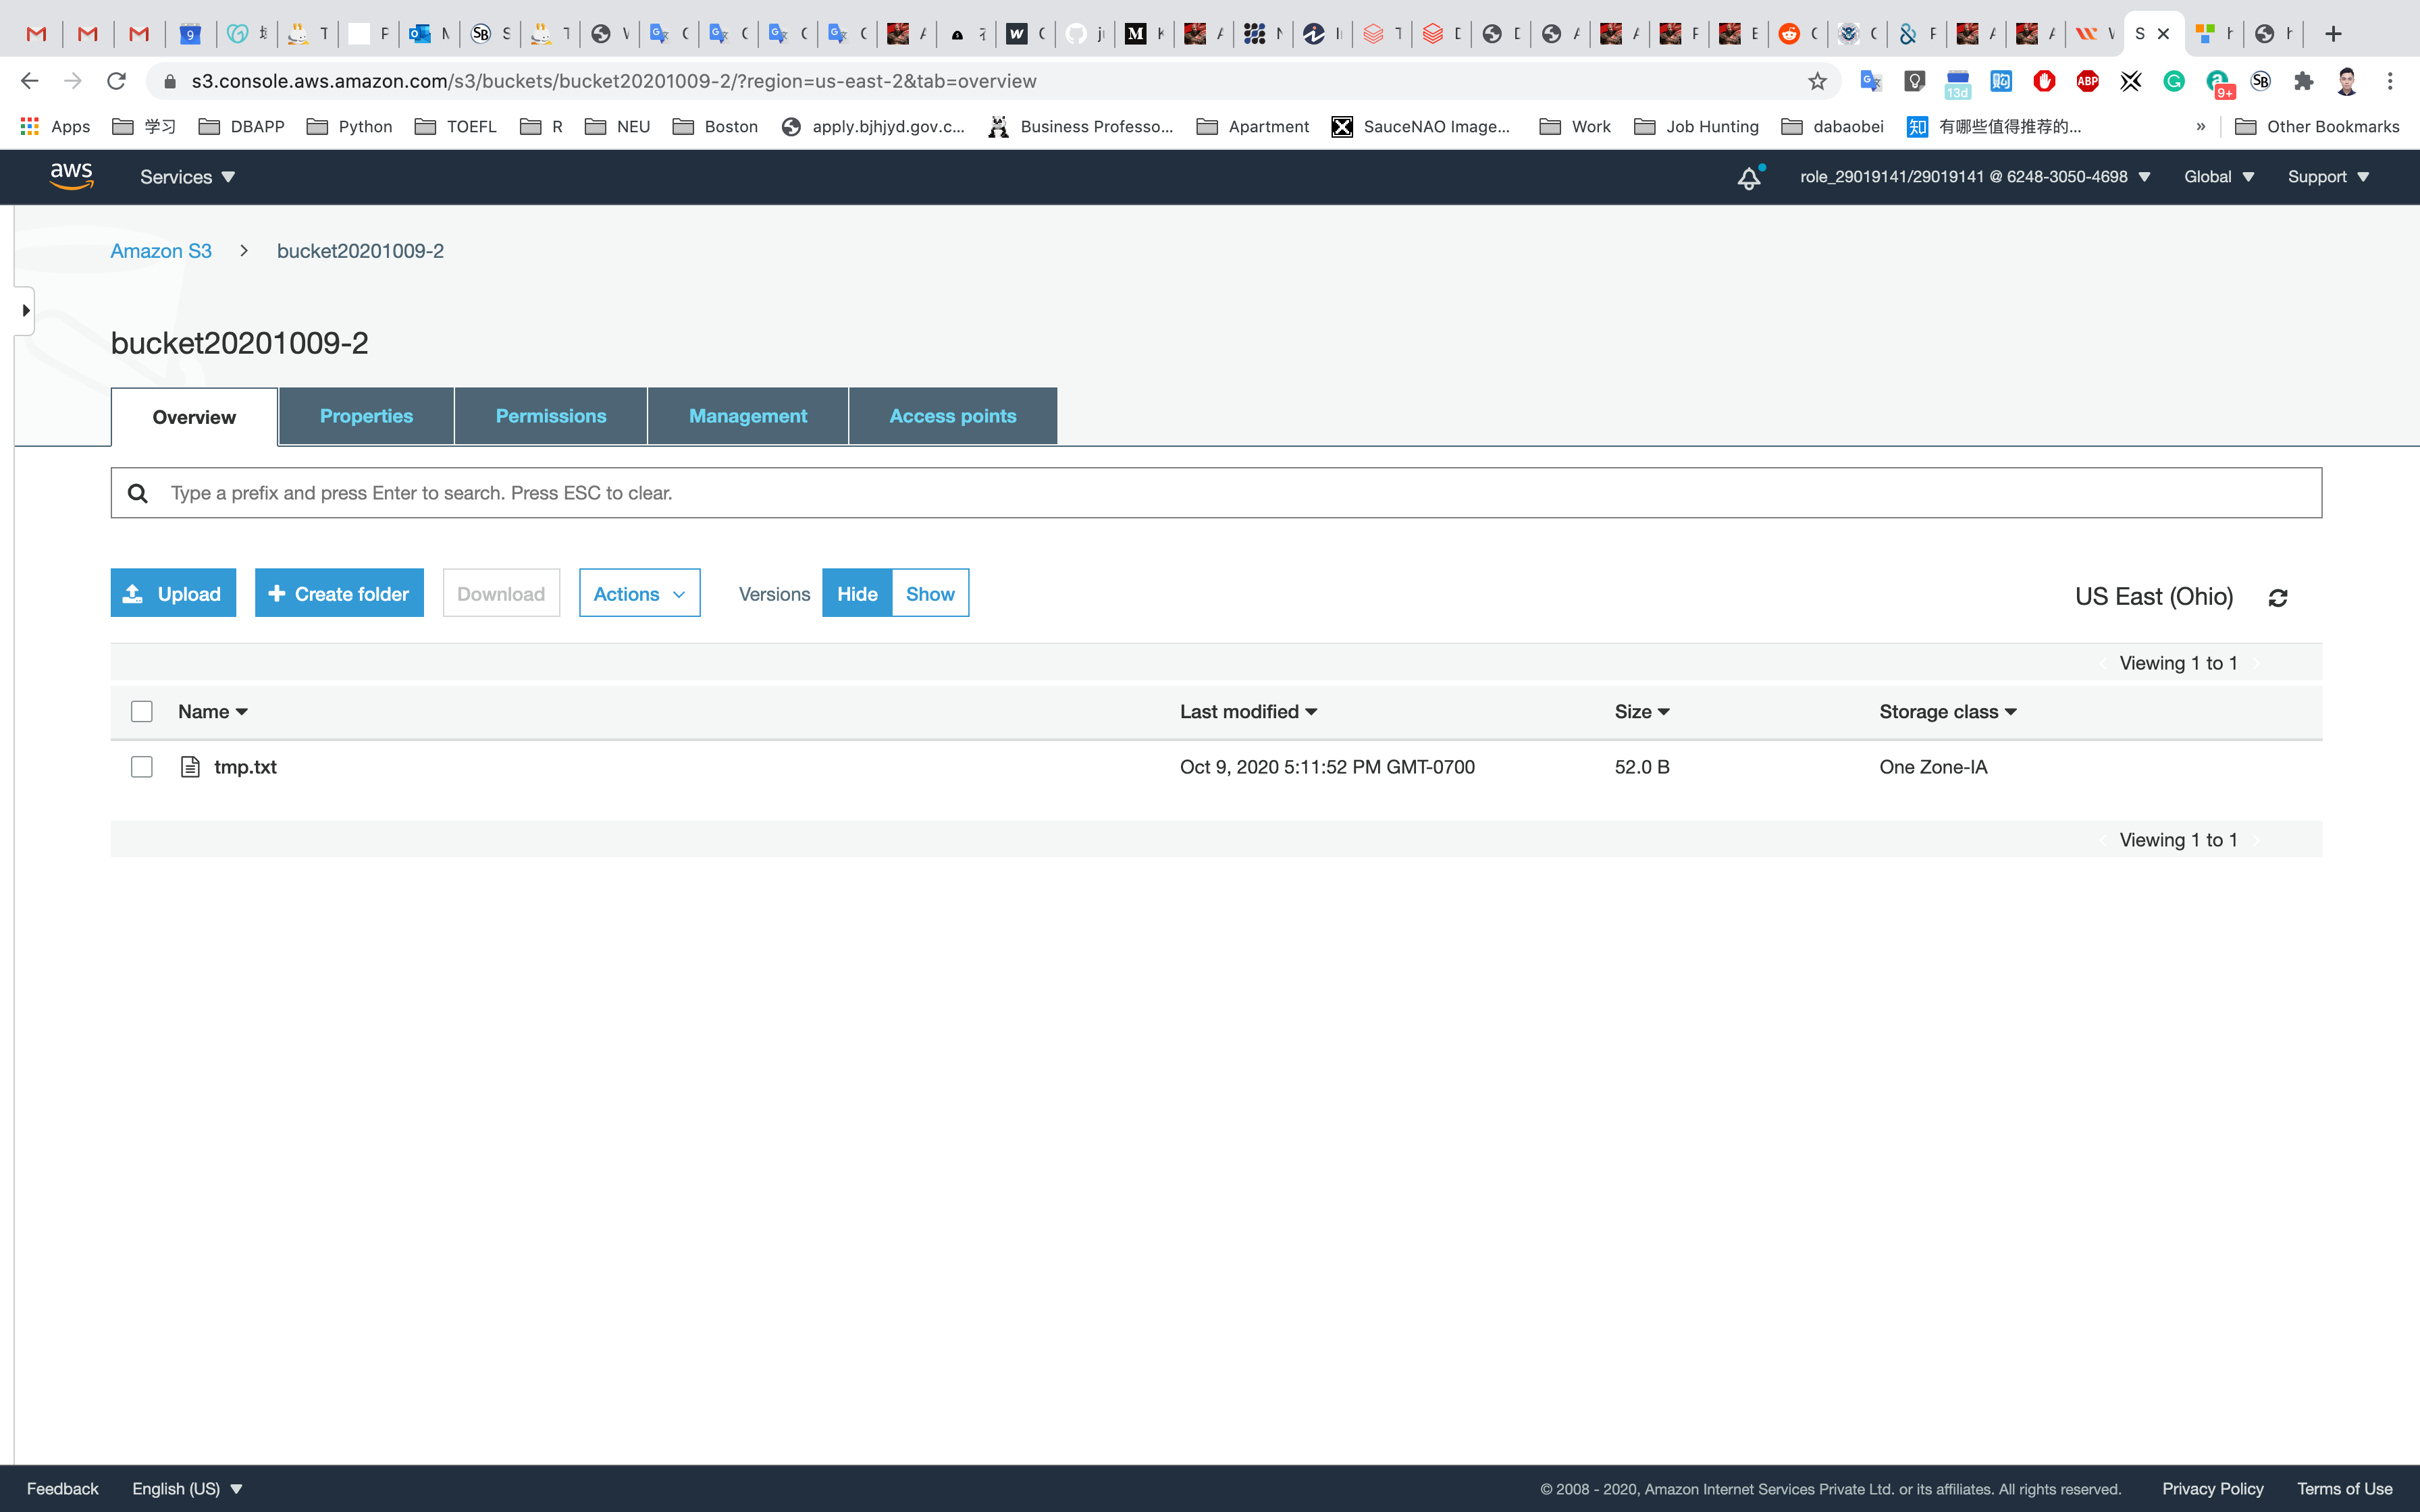
Task: Expand the left sidebar arrow
Action: (x=25, y=310)
